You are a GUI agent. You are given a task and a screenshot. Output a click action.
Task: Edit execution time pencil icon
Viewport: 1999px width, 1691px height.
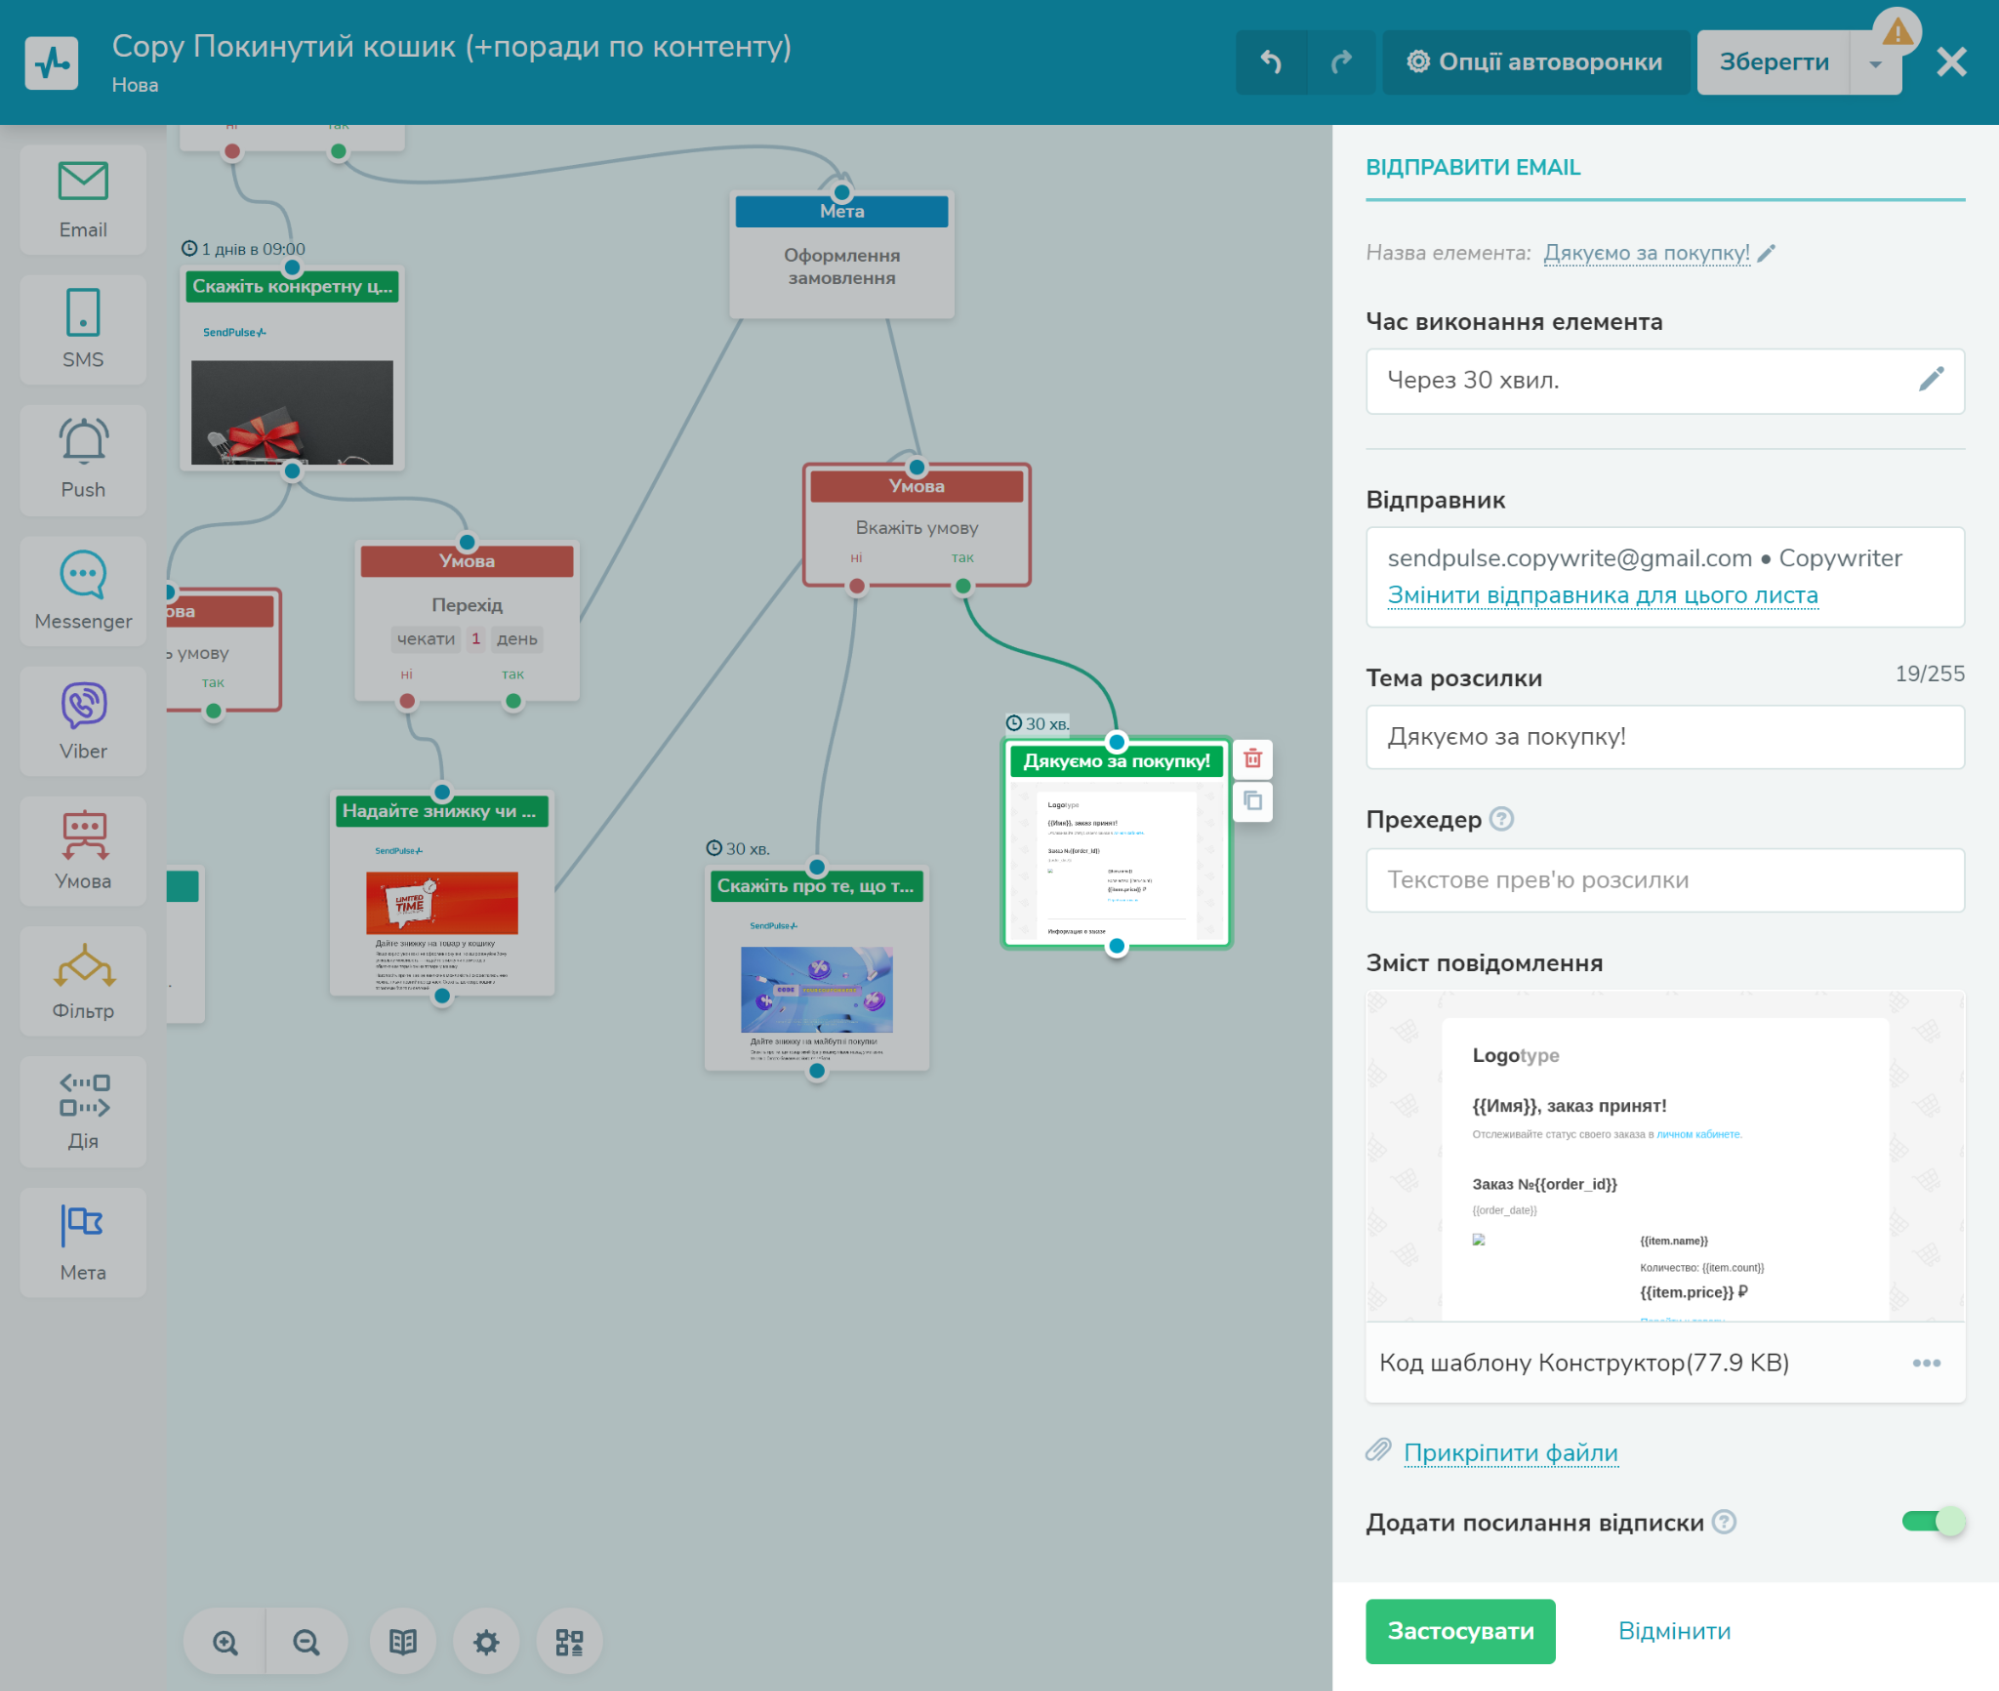point(1931,380)
